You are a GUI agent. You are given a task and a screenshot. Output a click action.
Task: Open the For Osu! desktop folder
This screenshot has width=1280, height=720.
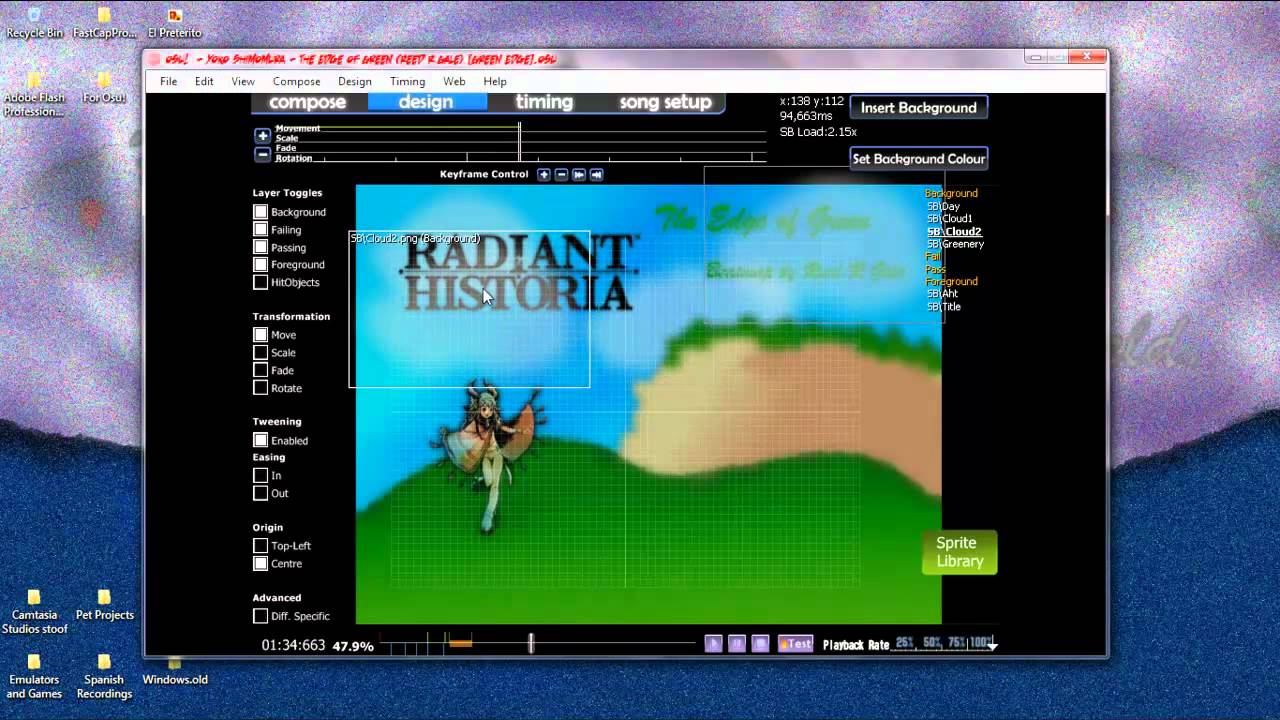104,88
